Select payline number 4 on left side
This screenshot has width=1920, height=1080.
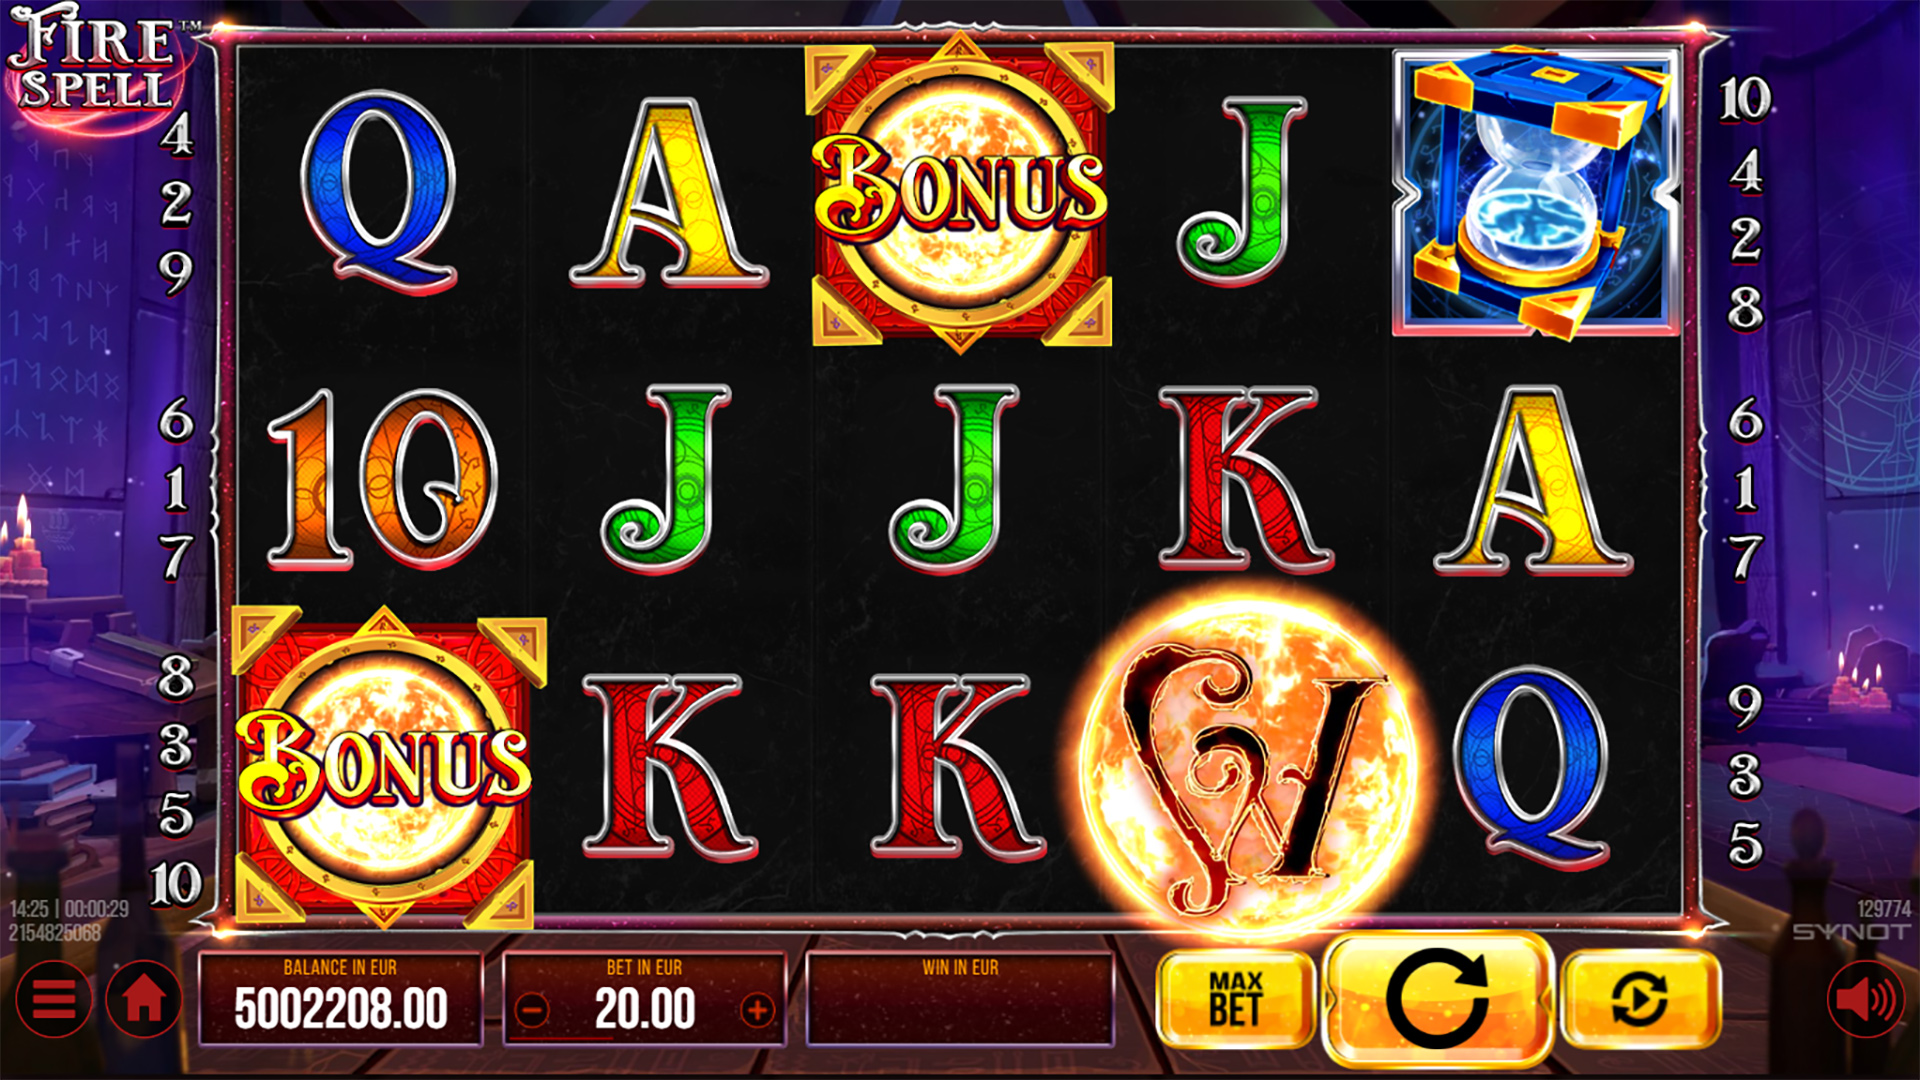(x=176, y=133)
